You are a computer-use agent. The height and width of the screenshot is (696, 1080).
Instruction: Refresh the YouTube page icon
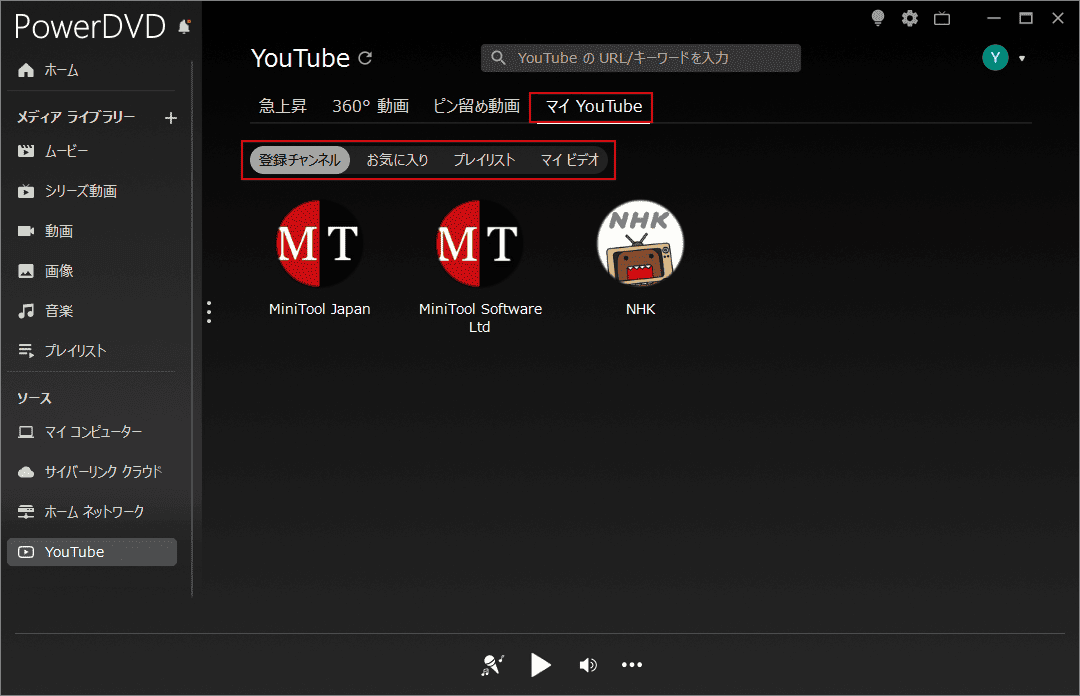point(365,59)
